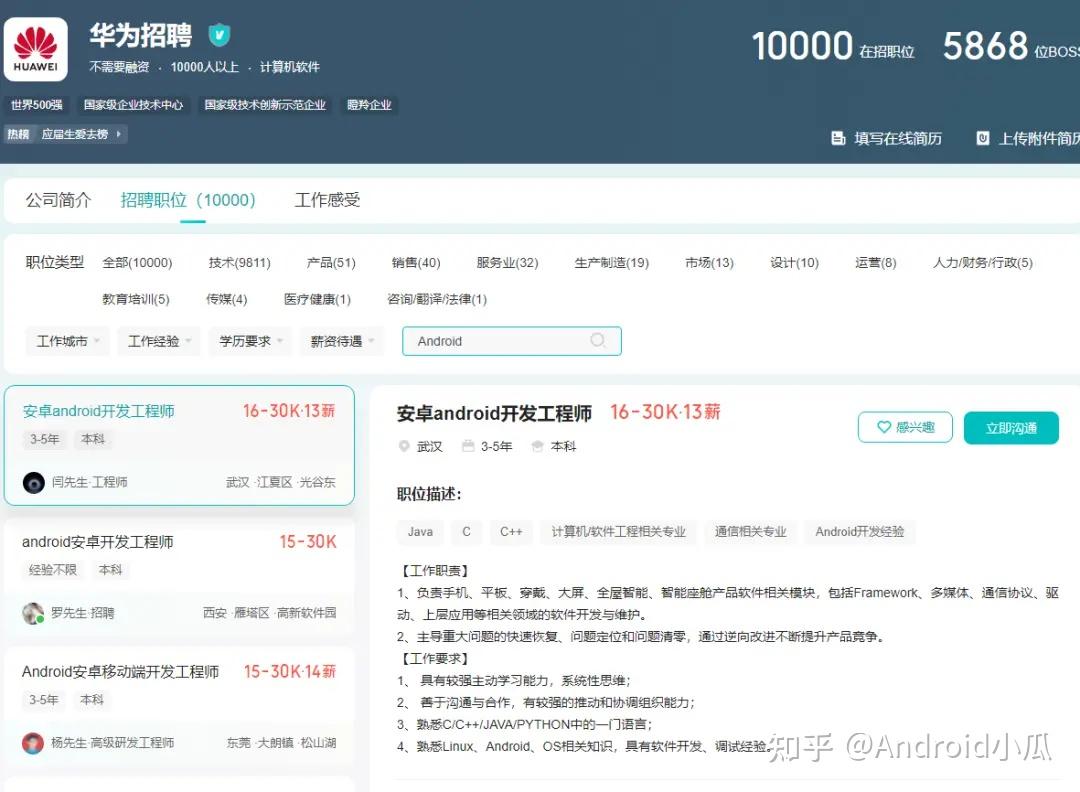The width and height of the screenshot is (1080, 792).
Task: Click the 国家级技术创新示范企业 tag
Action: [x=265, y=105]
